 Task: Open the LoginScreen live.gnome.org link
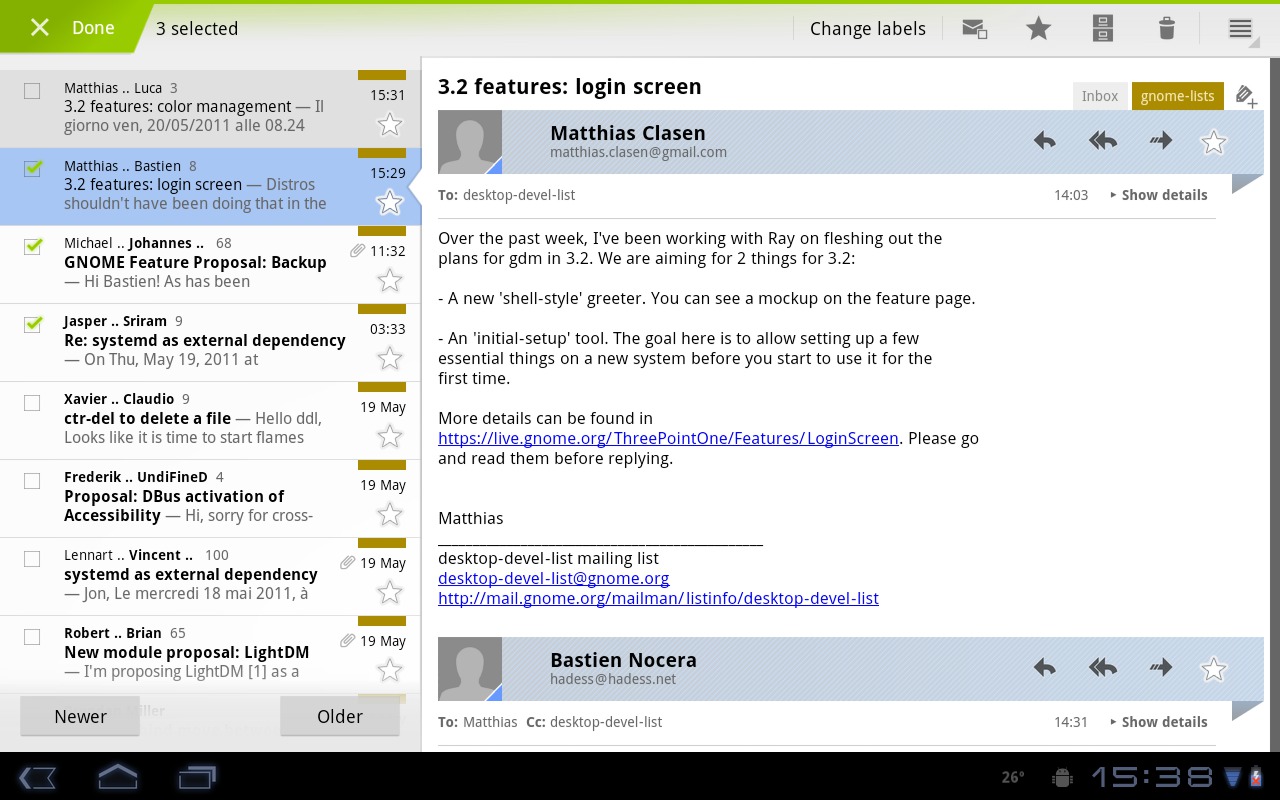(x=668, y=438)
